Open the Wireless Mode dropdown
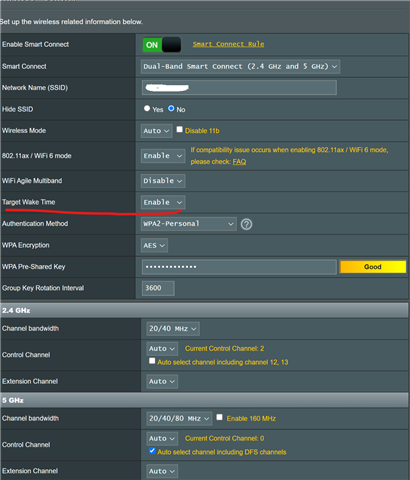The height and width of the screenshot is (480, 410). 156,131
